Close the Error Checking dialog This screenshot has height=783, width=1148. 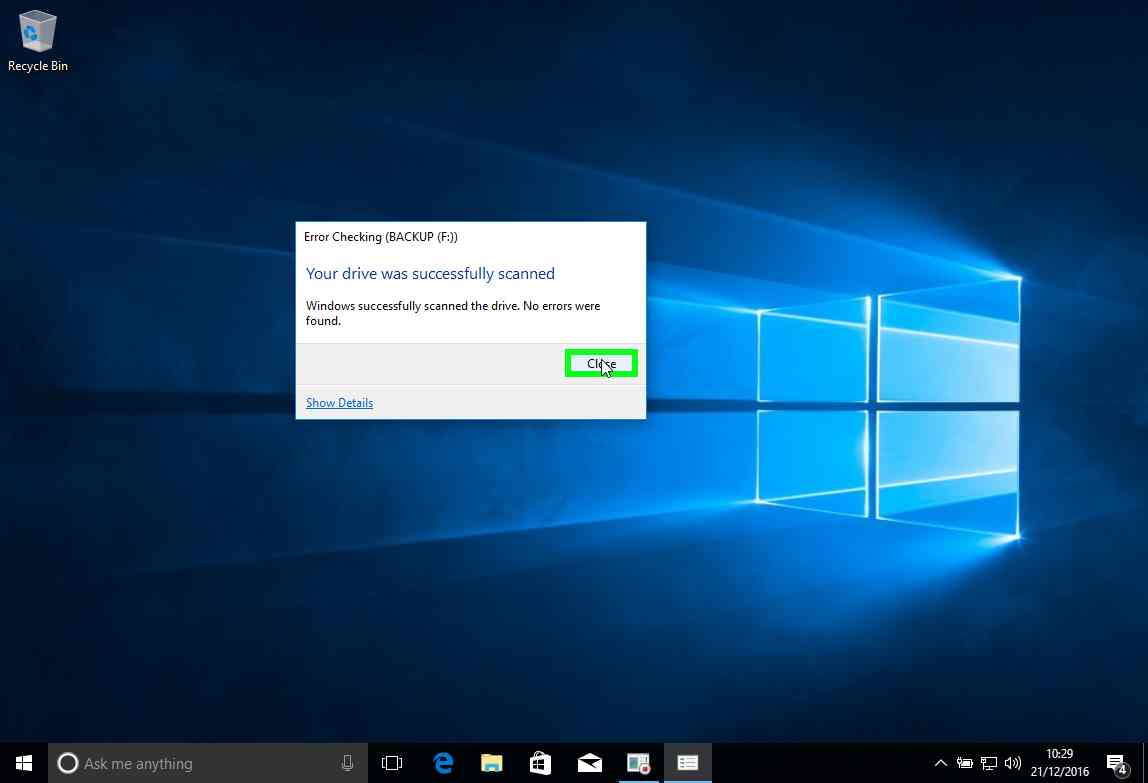pyautogui.click(x=601, y=363)
